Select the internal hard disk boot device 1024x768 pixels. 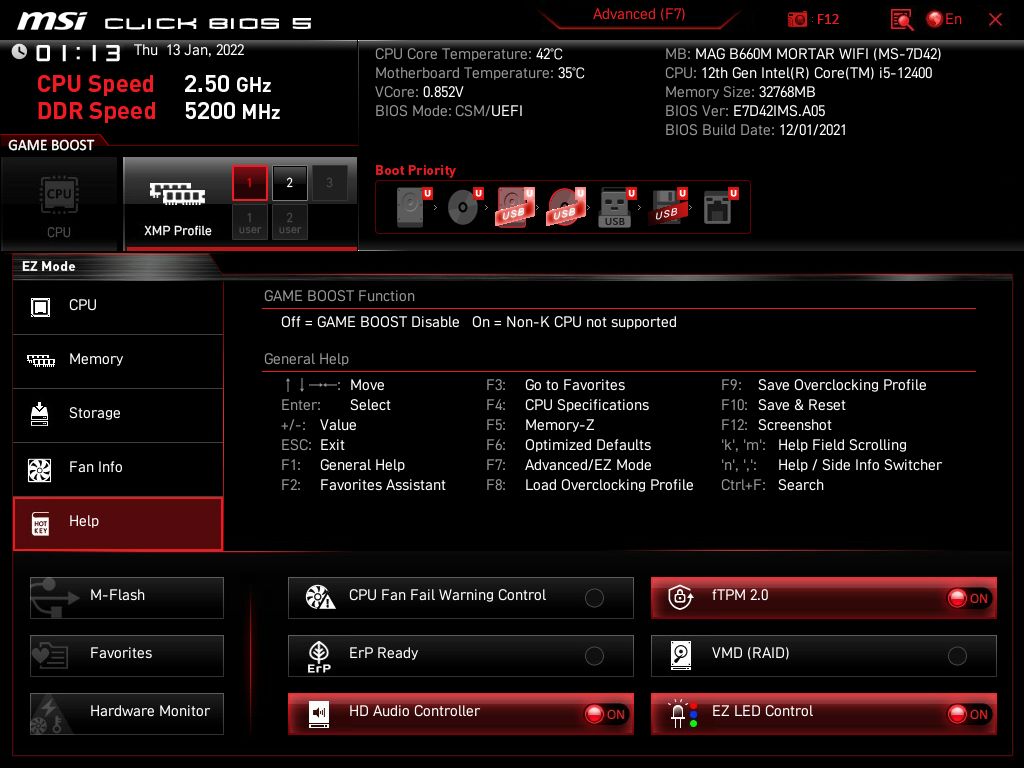click(x=411, y=207)
